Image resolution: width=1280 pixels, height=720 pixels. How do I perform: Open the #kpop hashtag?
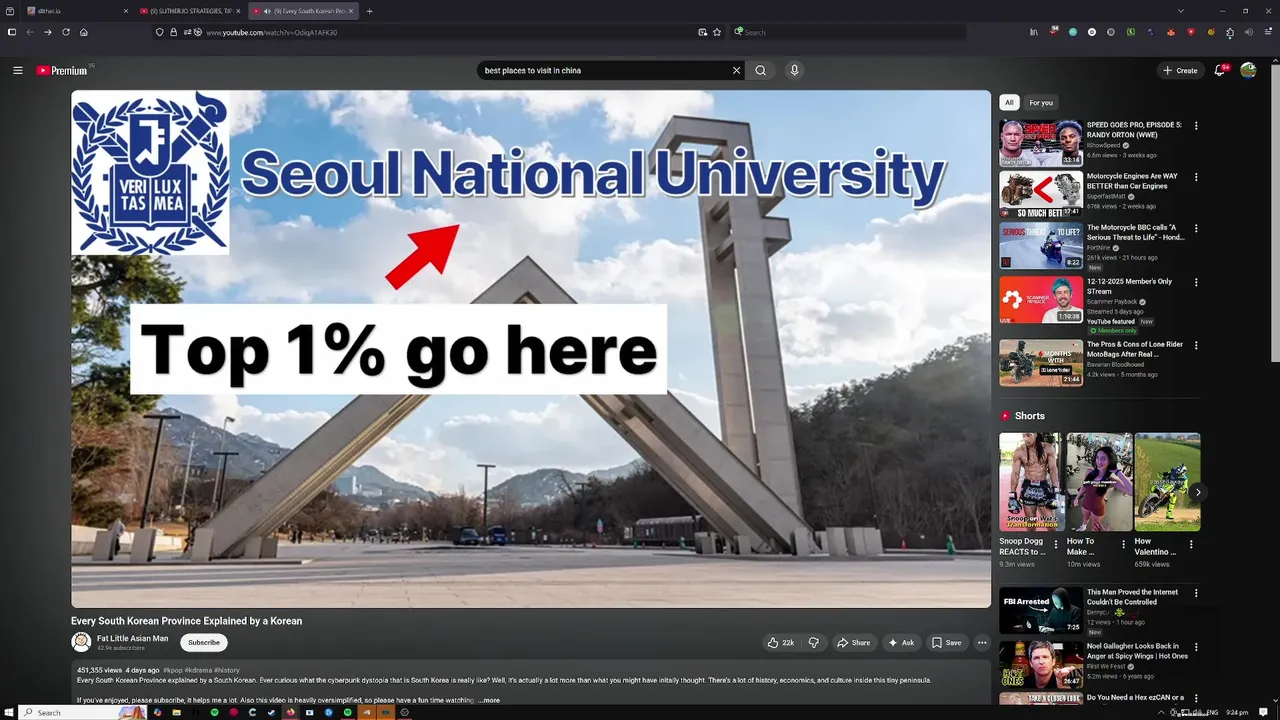(173, 670)
